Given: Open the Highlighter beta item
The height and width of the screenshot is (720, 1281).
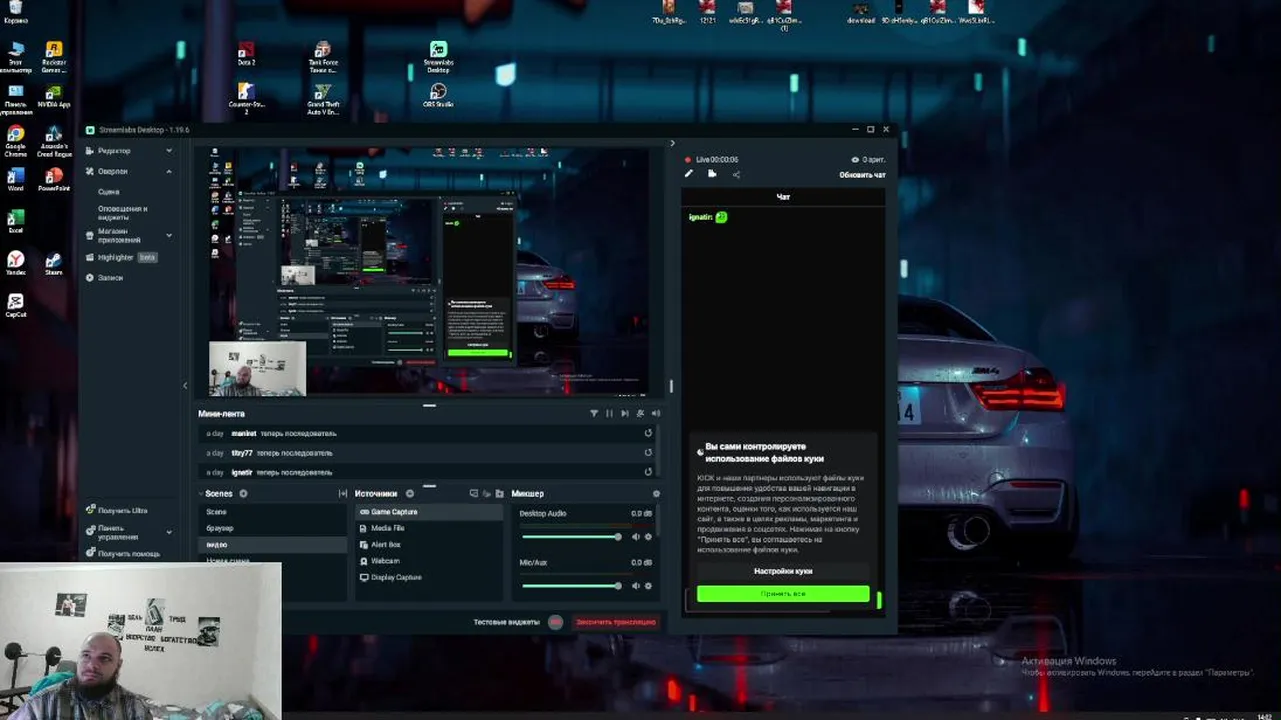Looking at the screenshot, I should coord(121,257).
